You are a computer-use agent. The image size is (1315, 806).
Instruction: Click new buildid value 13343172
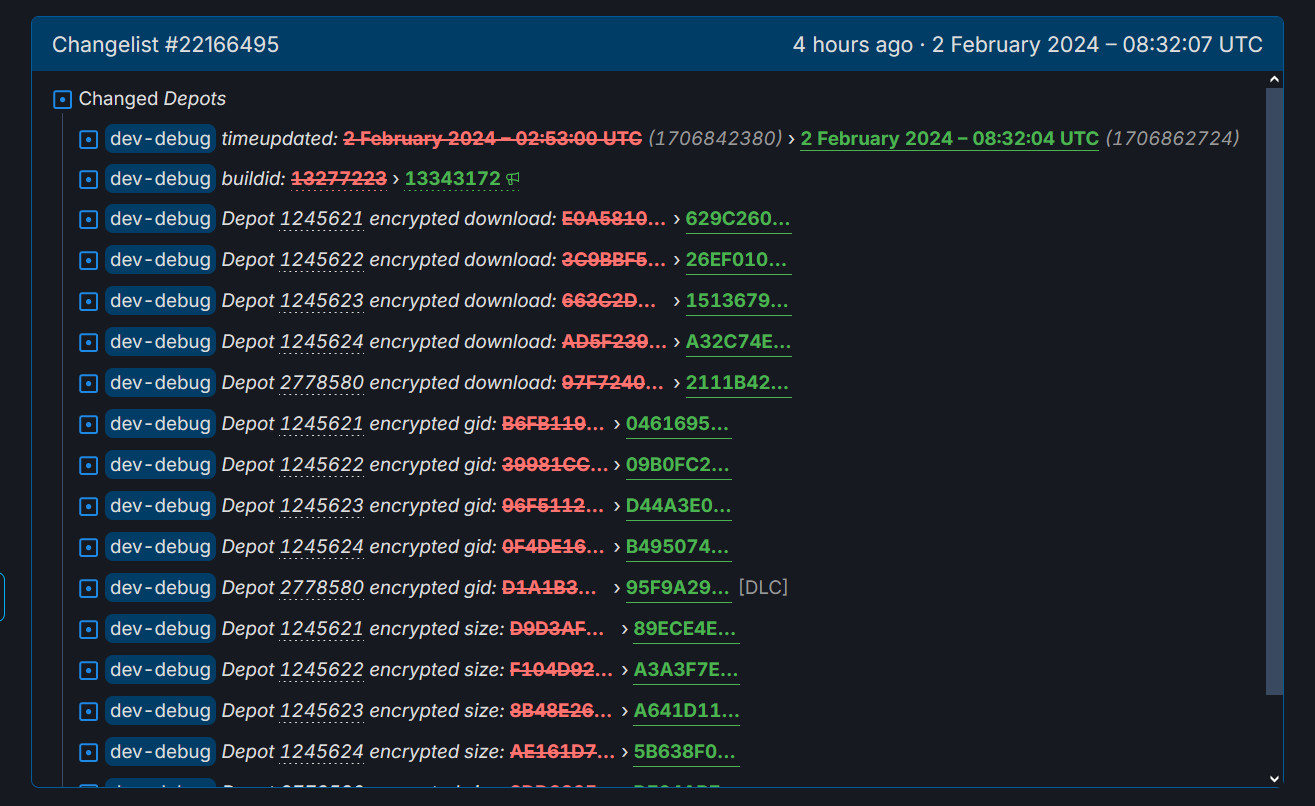pyautogui.click(x=452, y=179)
